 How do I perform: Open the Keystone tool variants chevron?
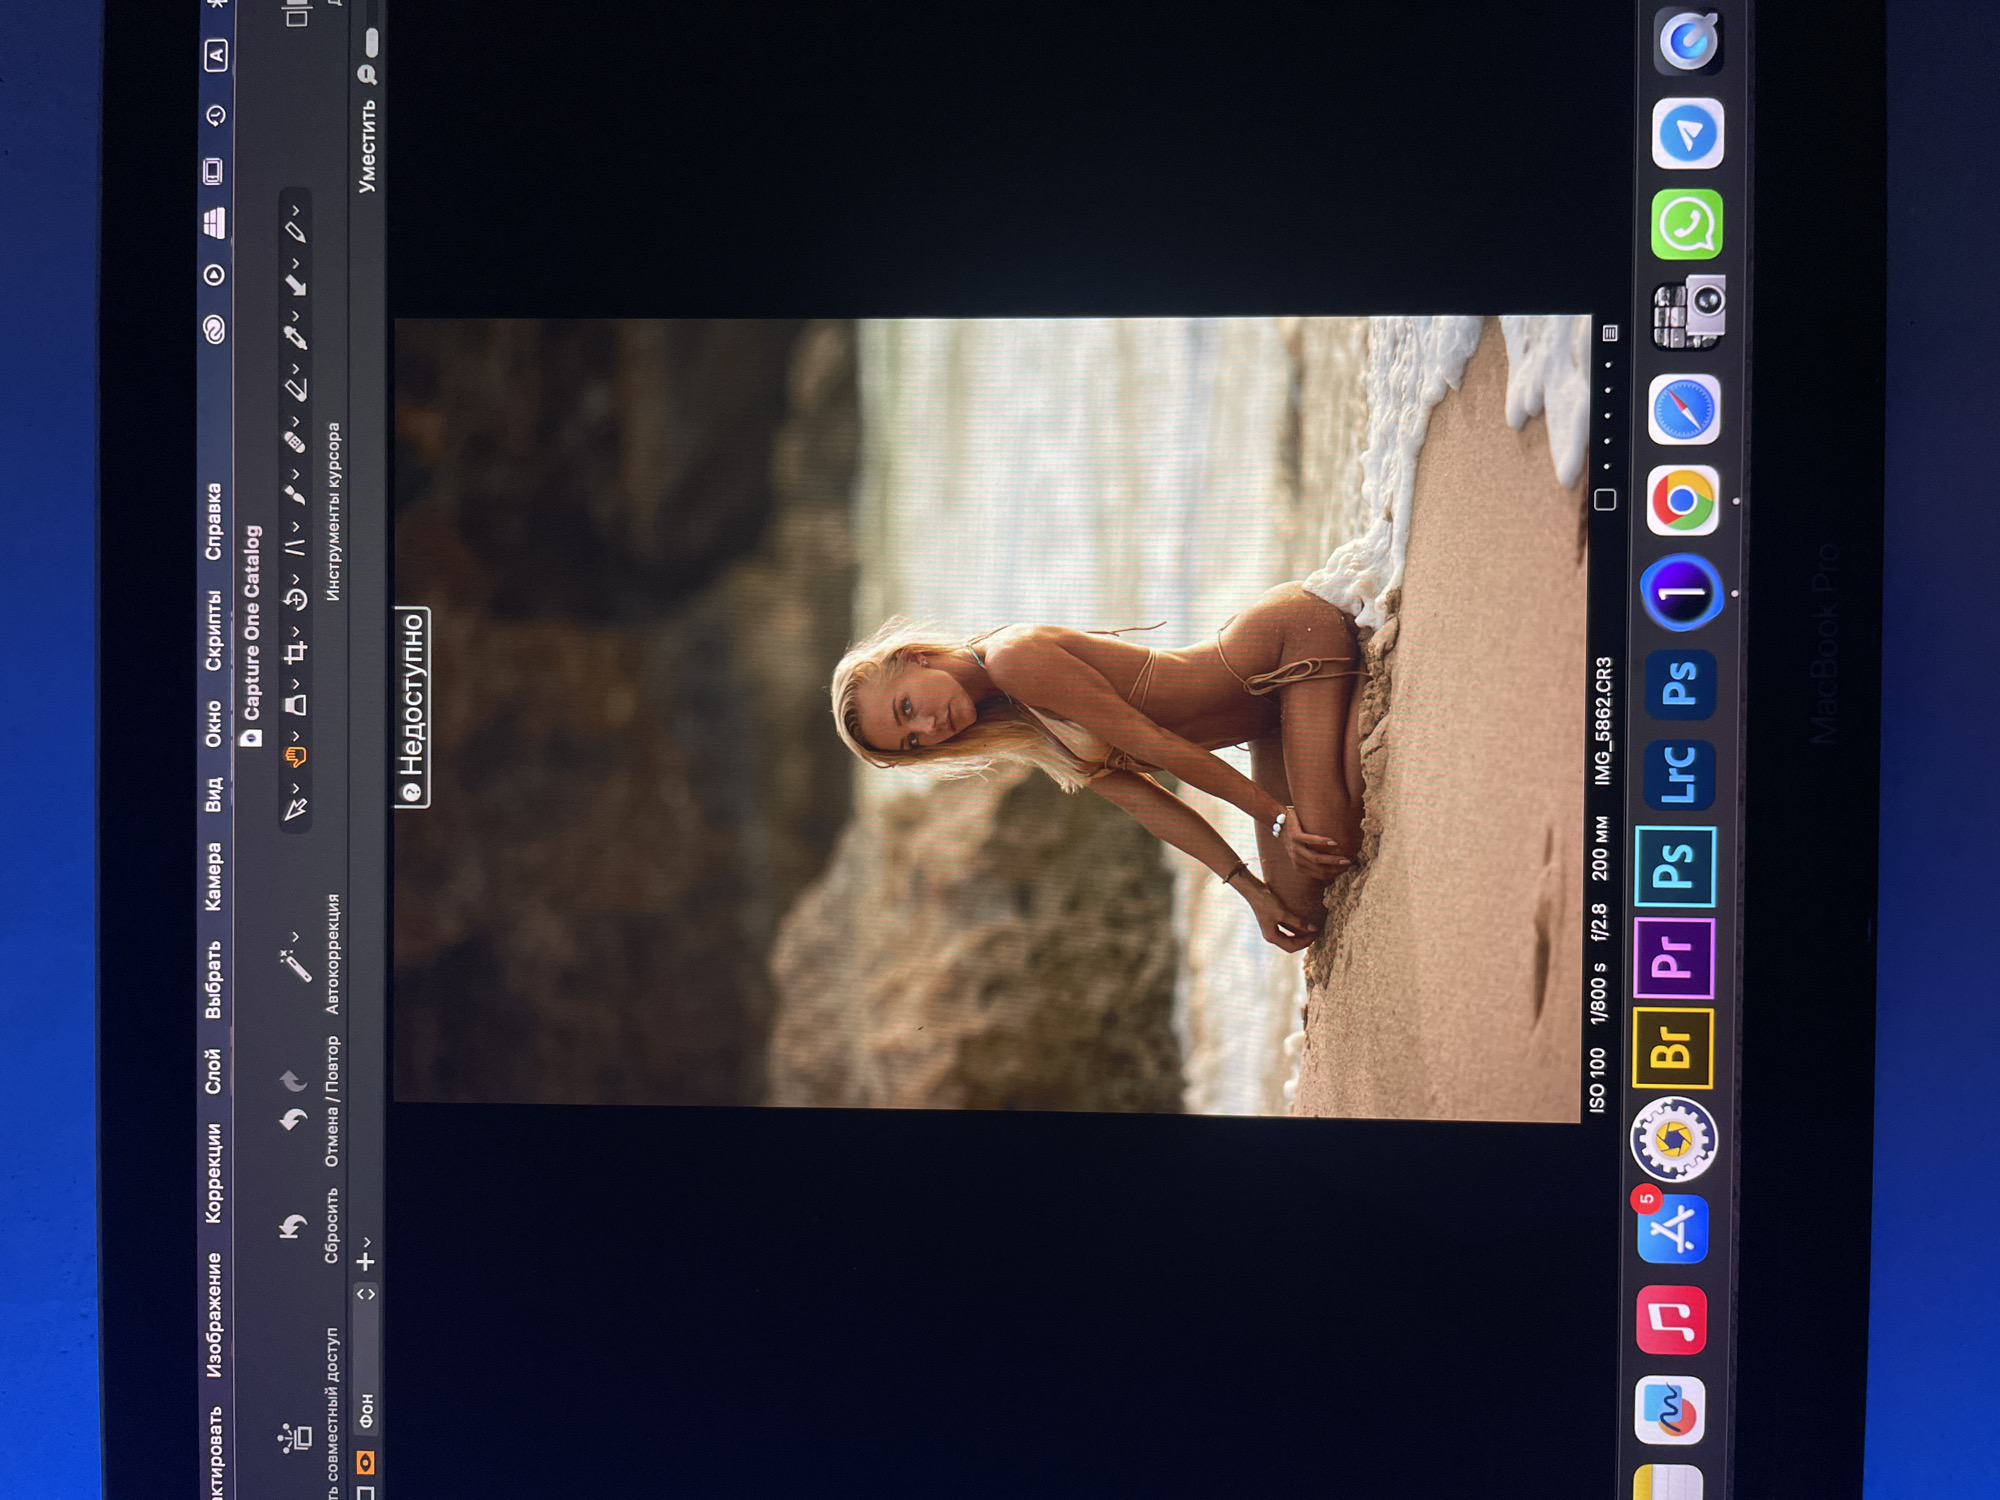296,527
